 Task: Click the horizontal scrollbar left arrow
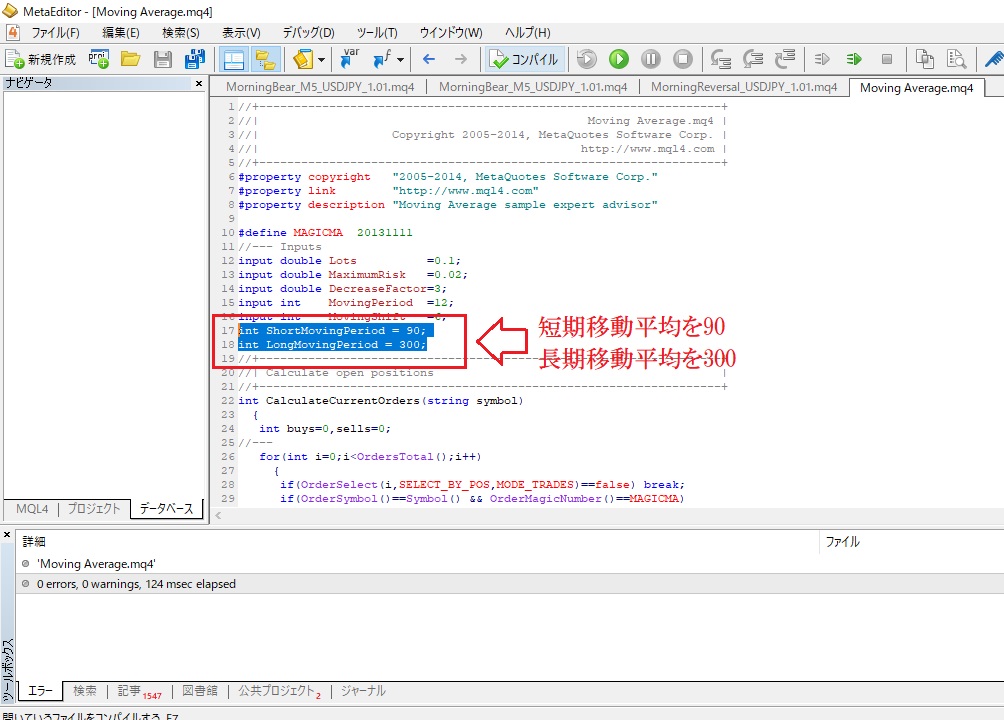pos(218,515)
